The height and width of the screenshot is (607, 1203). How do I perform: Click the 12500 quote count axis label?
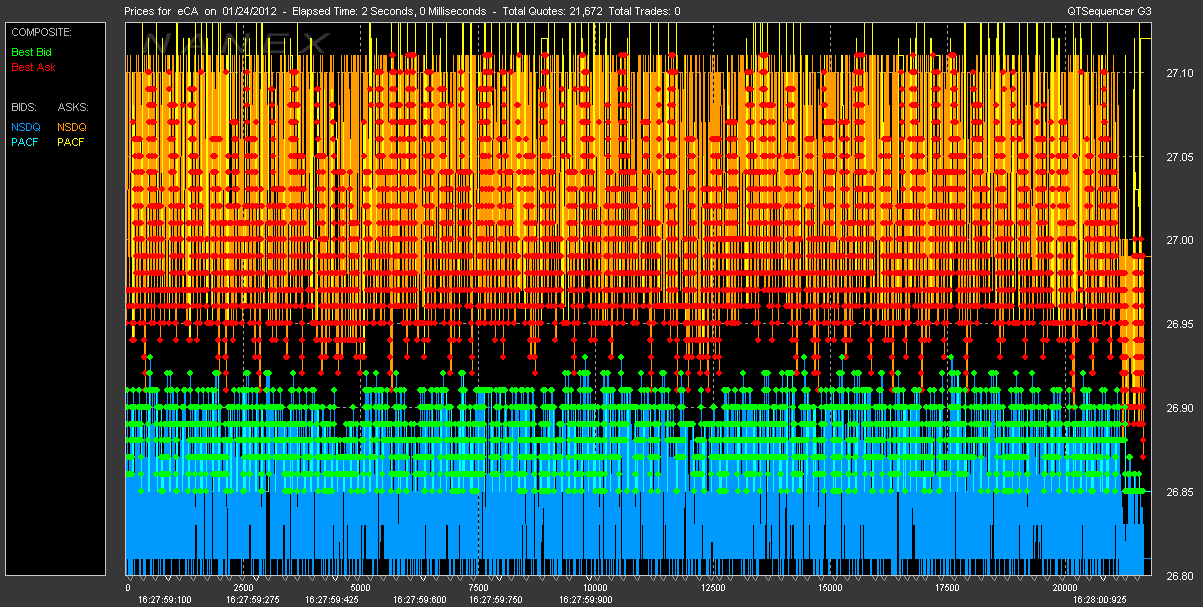(713, 588)
